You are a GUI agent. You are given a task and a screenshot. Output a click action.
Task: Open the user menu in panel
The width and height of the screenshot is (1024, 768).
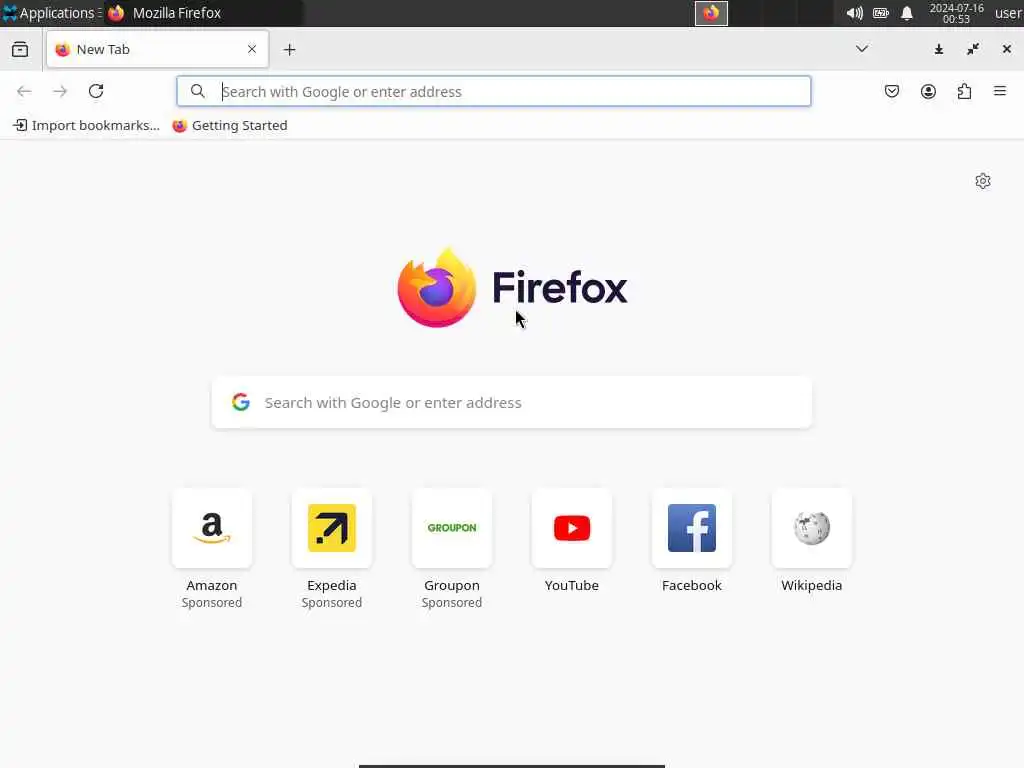click(1008, 13)
